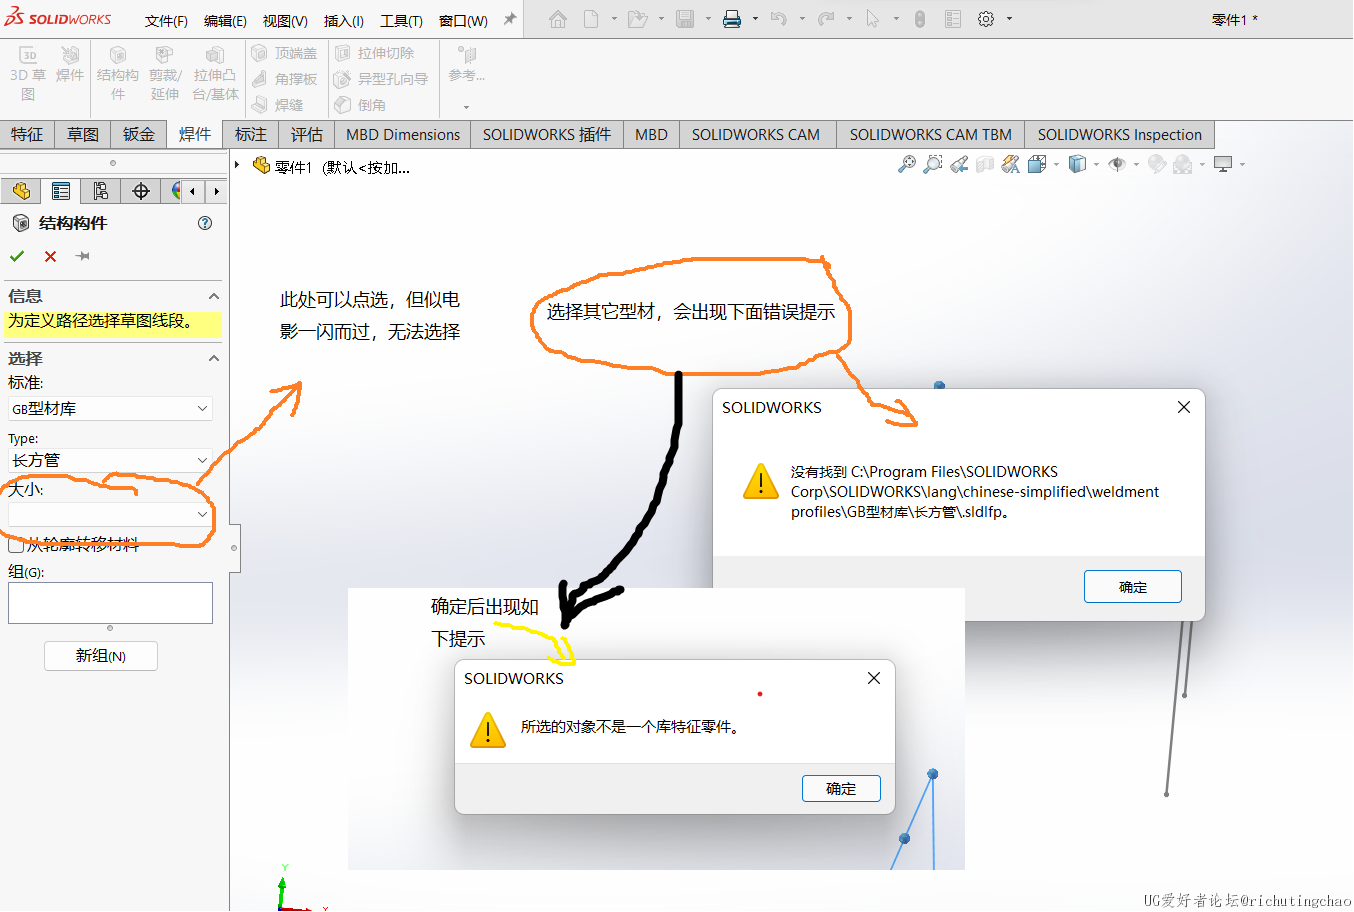The height and width of the screenshot is (912, 1354).
Task: Accept structural member with green checkmark
Action: [17, 257]
